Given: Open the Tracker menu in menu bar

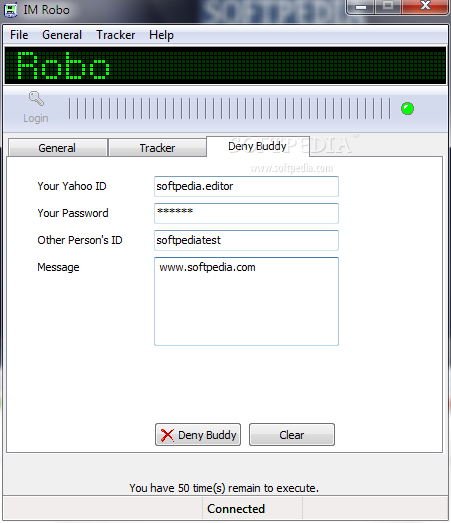Looking at the screenshot, I should [x=115, y=35].
